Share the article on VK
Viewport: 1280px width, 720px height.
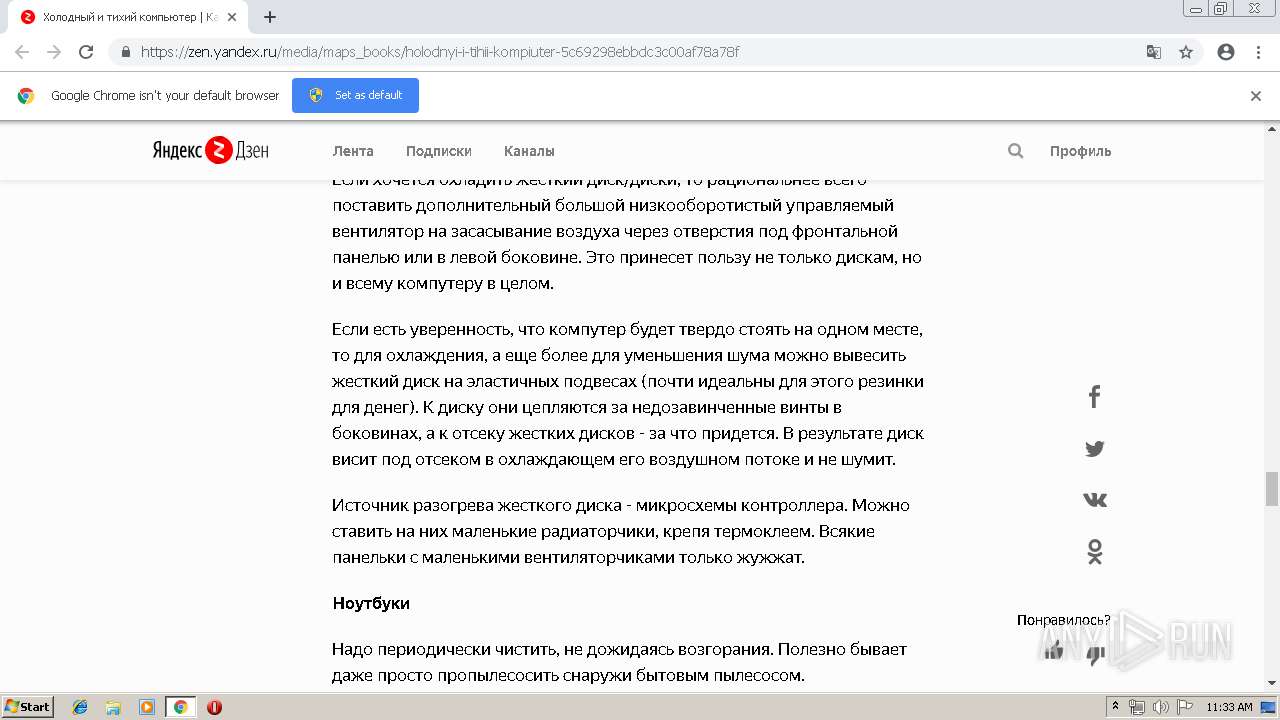(1094, 500)
